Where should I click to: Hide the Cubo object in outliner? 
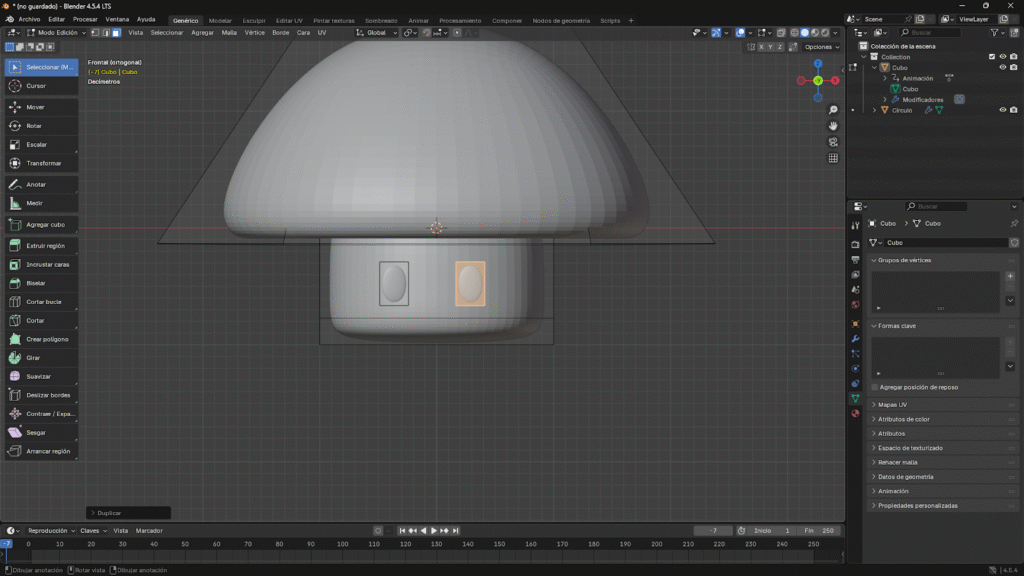pyautogui.click(x=1002, y=68)
